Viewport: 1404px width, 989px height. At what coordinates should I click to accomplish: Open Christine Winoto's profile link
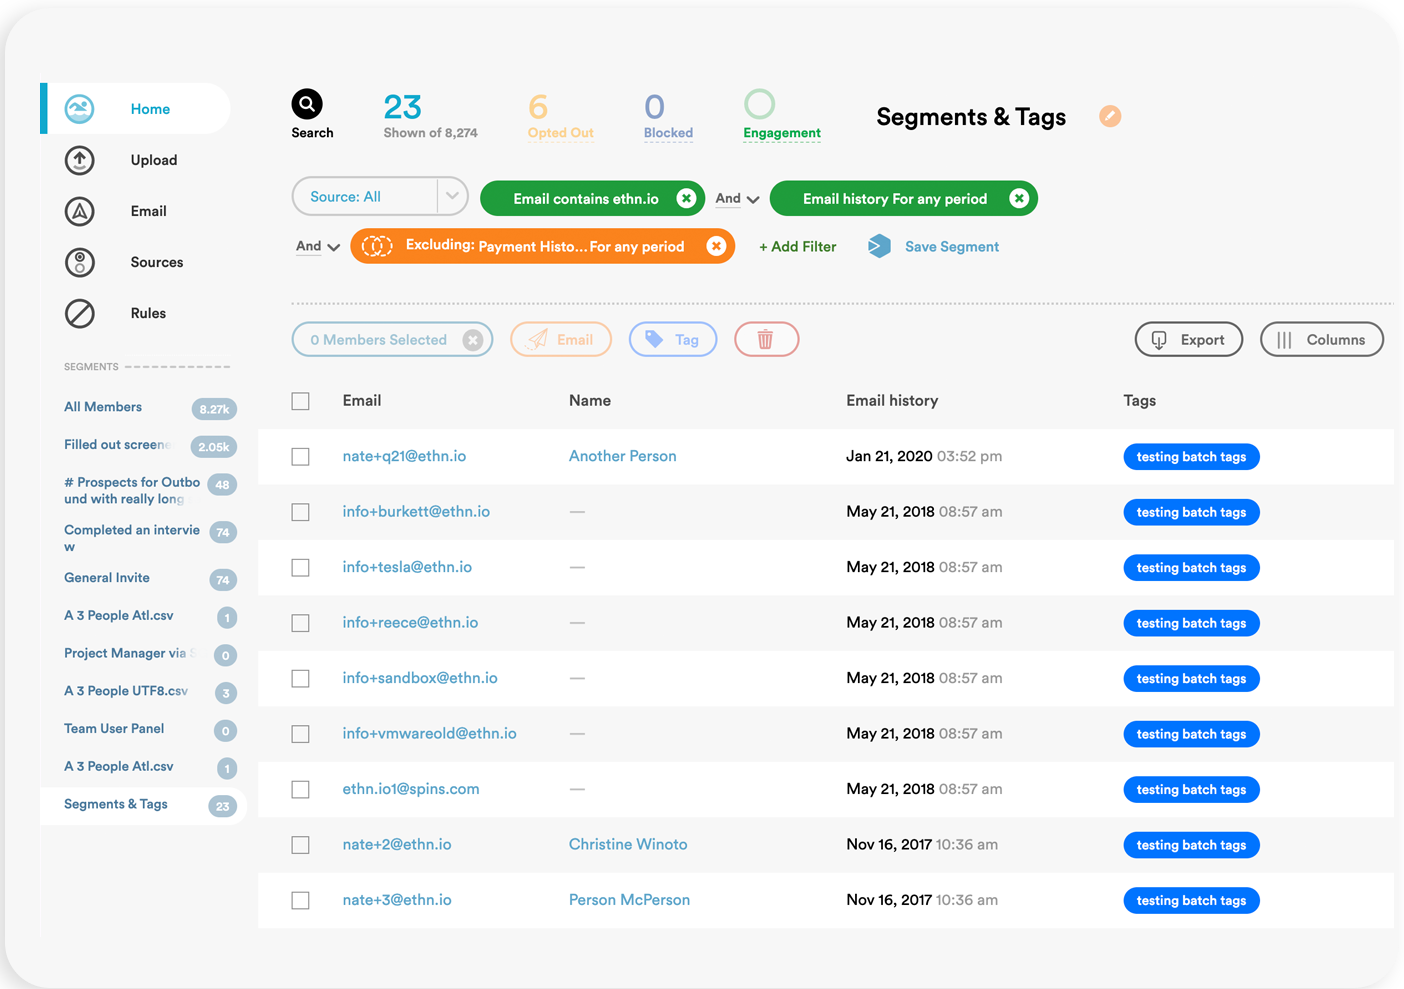click(x=628, y=844)
